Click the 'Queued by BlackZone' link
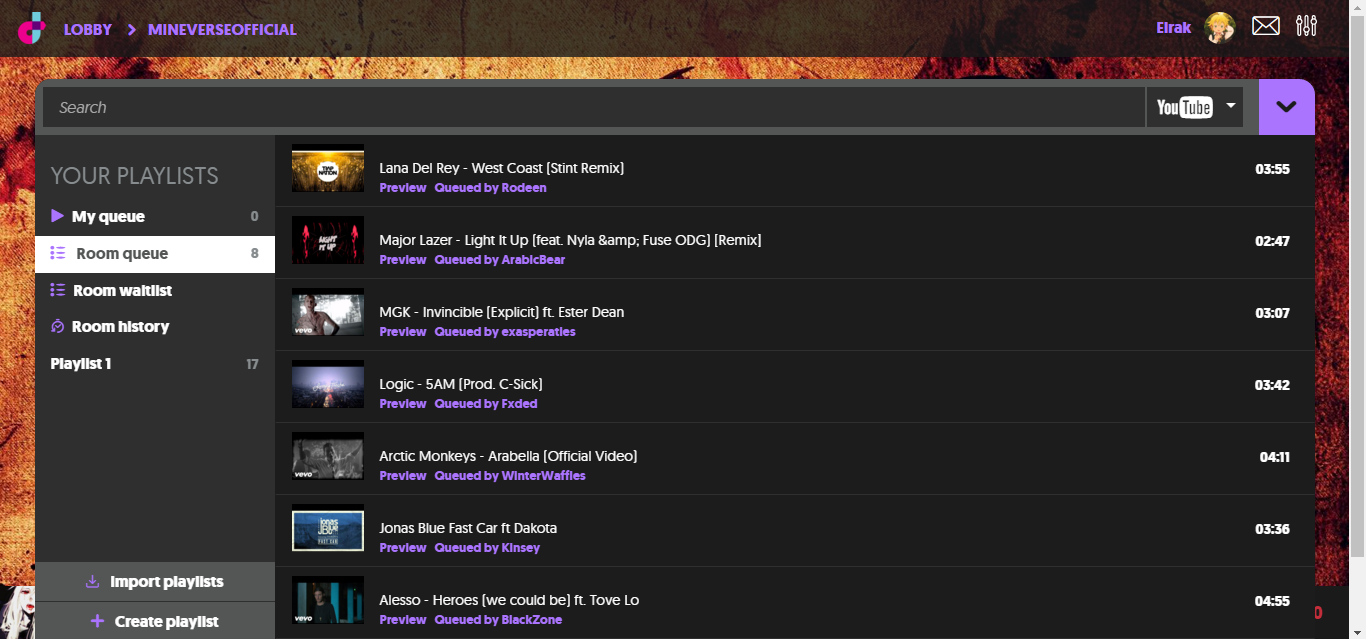The image size is (1366, 639). pyautogui.click(x=498, y=620)
